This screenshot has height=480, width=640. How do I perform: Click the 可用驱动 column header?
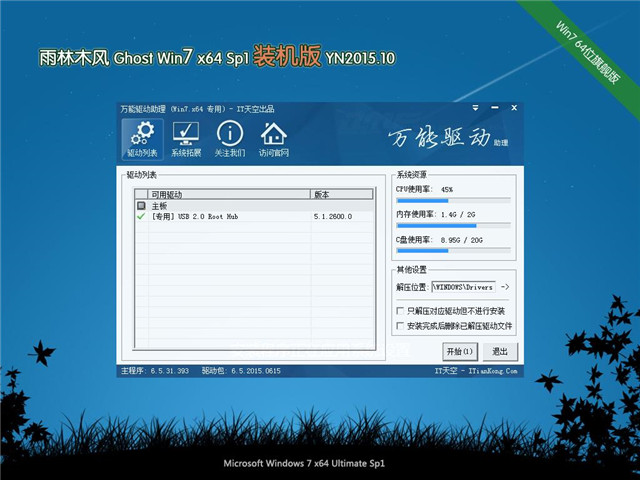click(230, 194)
